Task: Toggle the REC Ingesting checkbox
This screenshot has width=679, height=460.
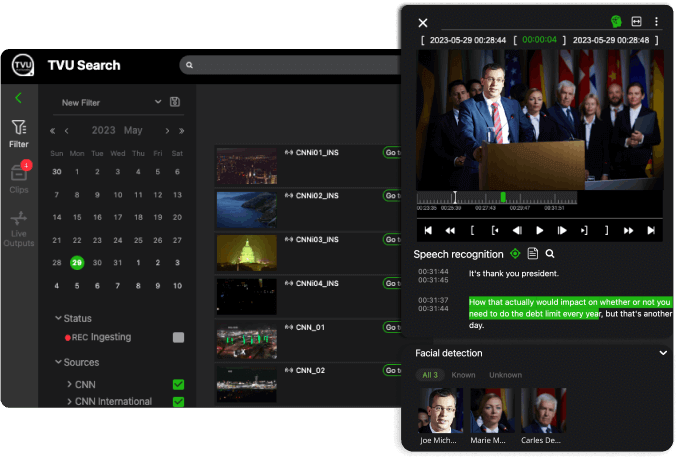Action: tap(178, 337)
